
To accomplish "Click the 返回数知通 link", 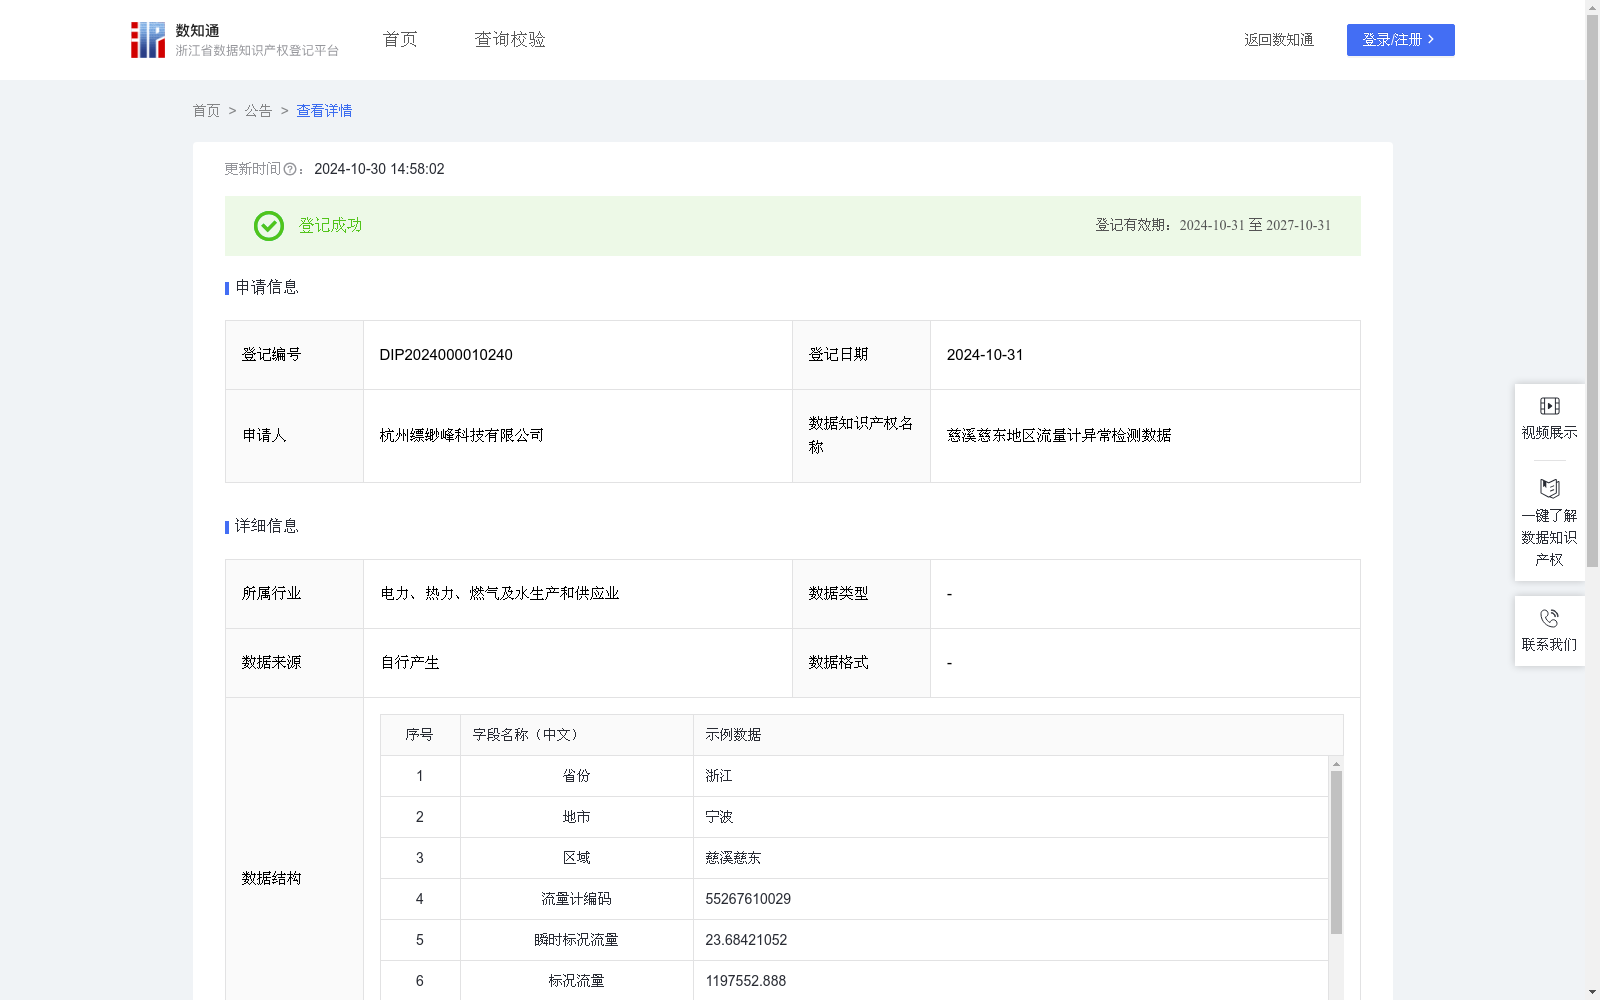I will pos(1279,40).
